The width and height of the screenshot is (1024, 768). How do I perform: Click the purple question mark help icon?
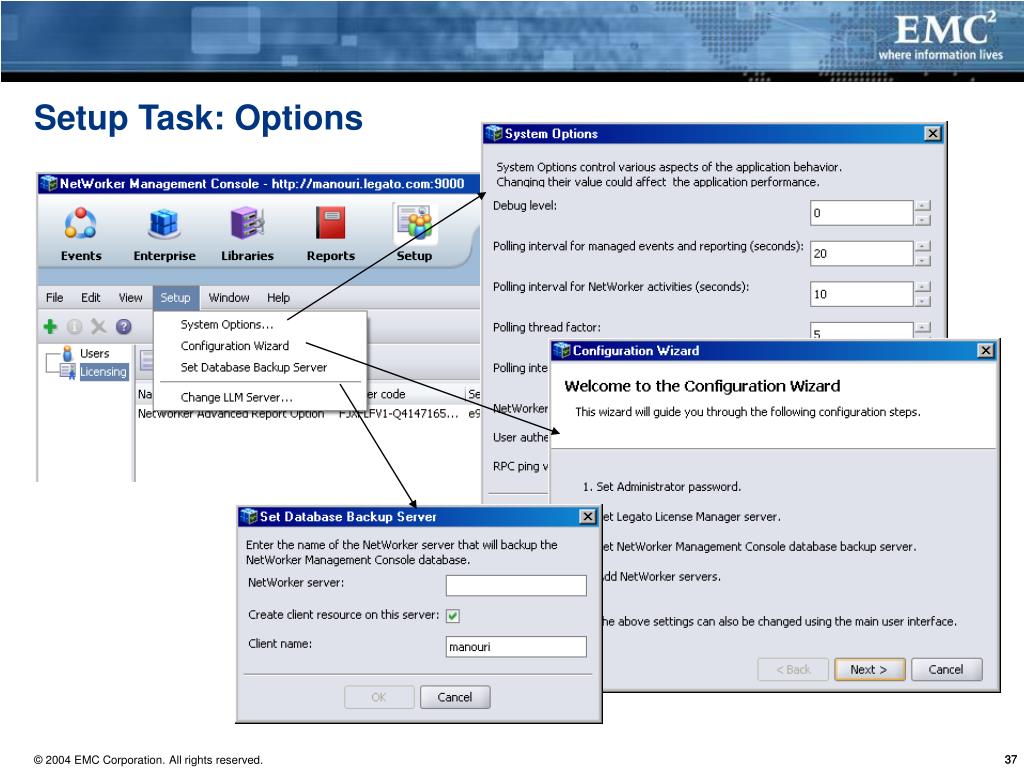123,327
